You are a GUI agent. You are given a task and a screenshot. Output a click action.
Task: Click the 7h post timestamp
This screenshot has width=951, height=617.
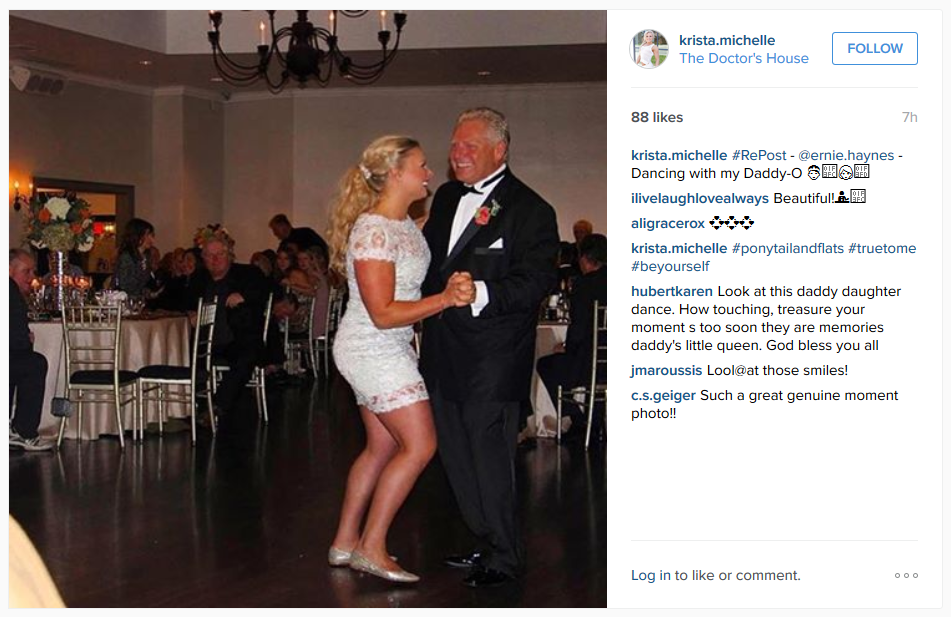click(909, 117)
